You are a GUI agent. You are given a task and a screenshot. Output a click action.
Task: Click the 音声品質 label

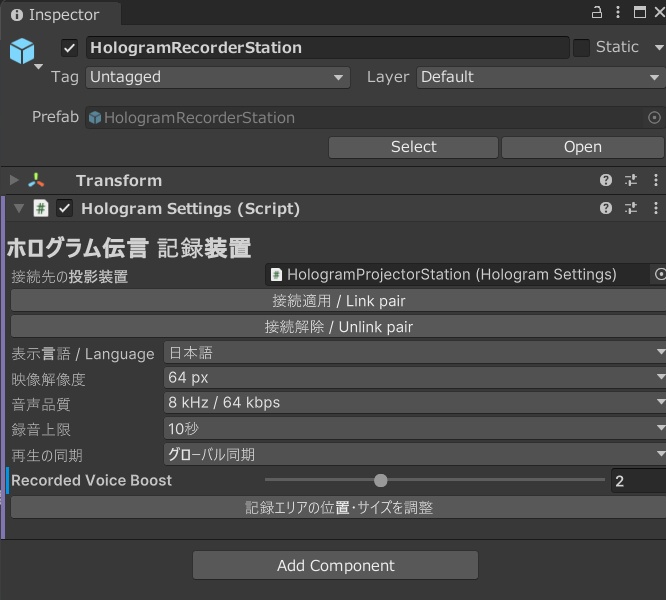pyautogui.click(x=41, y=404)
